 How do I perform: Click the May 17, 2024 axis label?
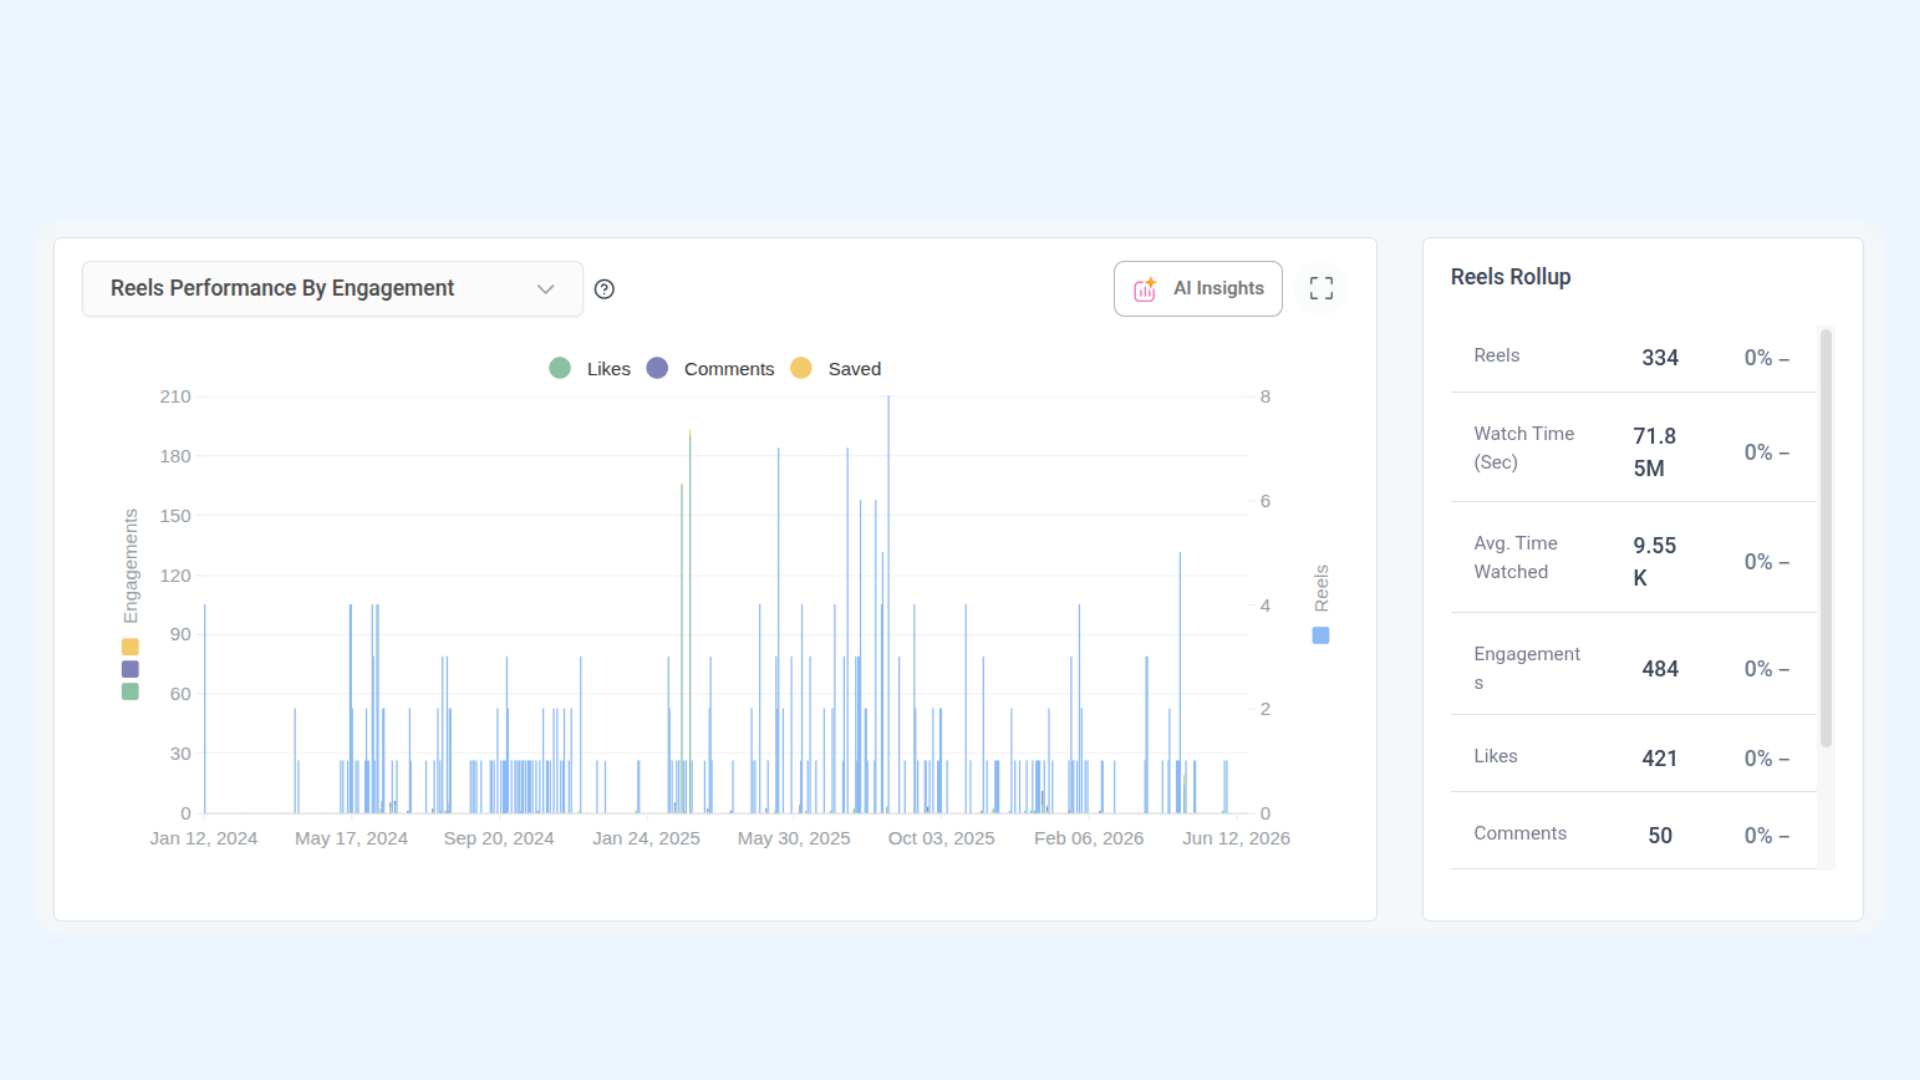click(351, 839)
